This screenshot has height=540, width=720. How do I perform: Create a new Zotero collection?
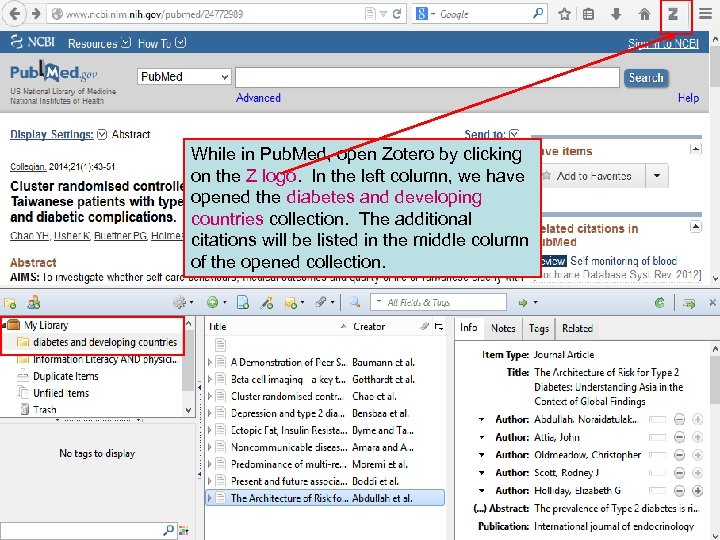pyautogui.click(x=10, y=303)
